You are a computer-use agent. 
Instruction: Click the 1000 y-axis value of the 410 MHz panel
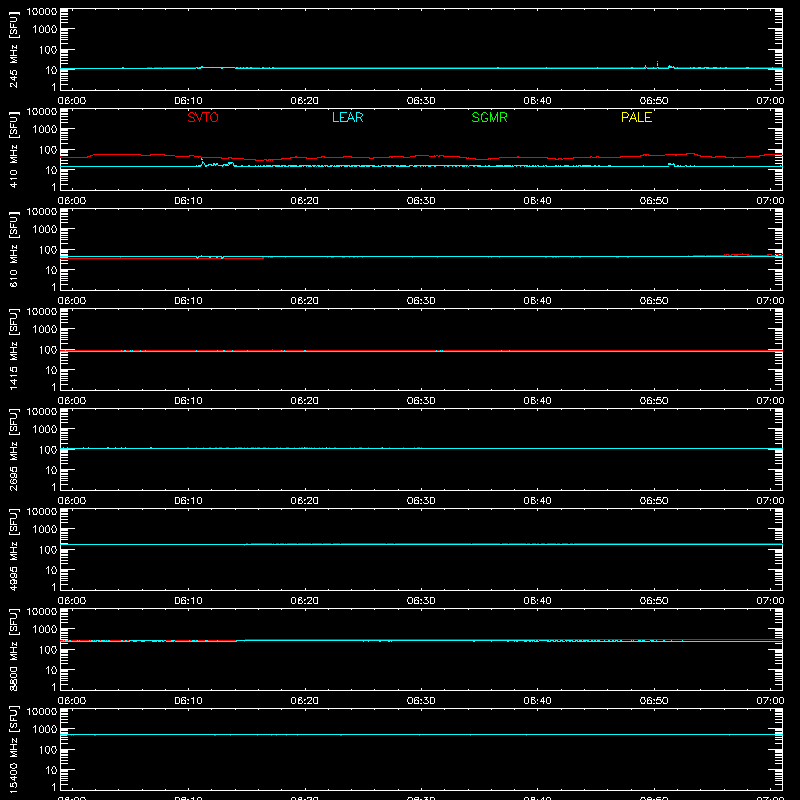(45, 130)
